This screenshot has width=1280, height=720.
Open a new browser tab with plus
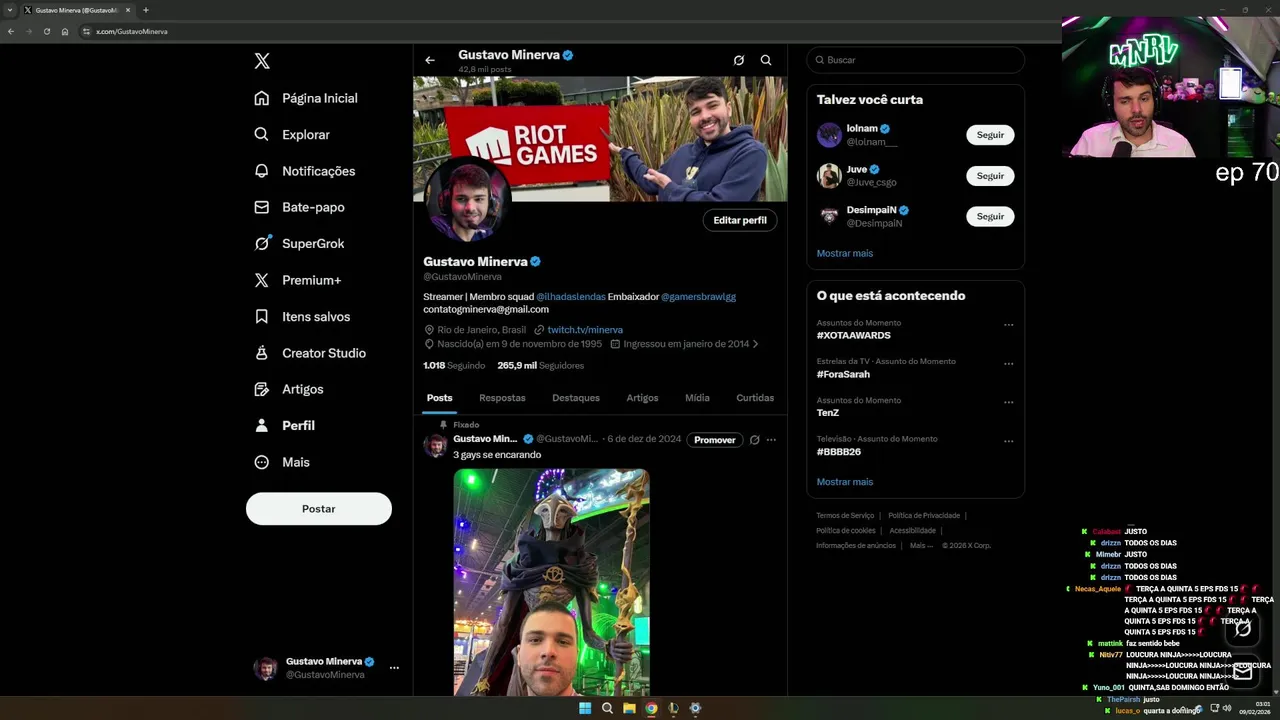[x=145, y=10]
